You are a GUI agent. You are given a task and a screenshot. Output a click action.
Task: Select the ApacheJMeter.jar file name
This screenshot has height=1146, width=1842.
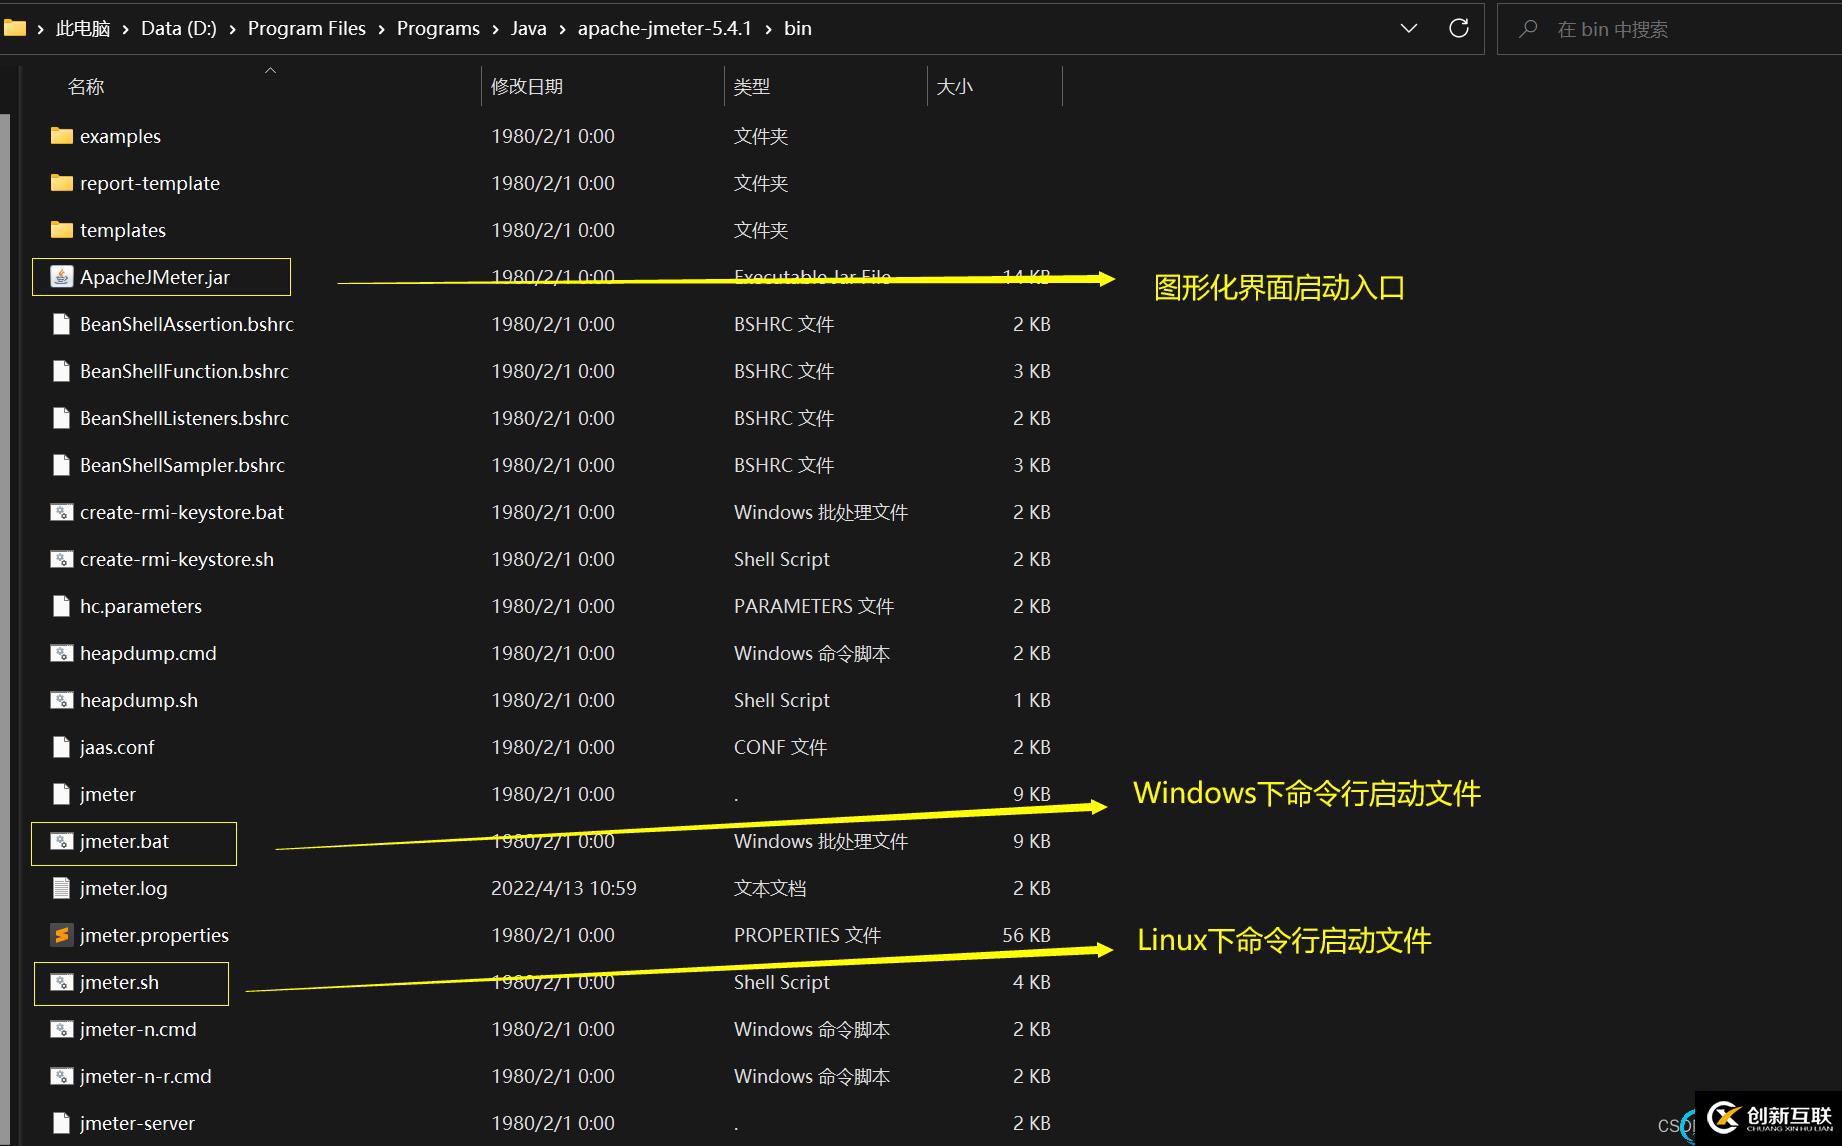(155, 277)
